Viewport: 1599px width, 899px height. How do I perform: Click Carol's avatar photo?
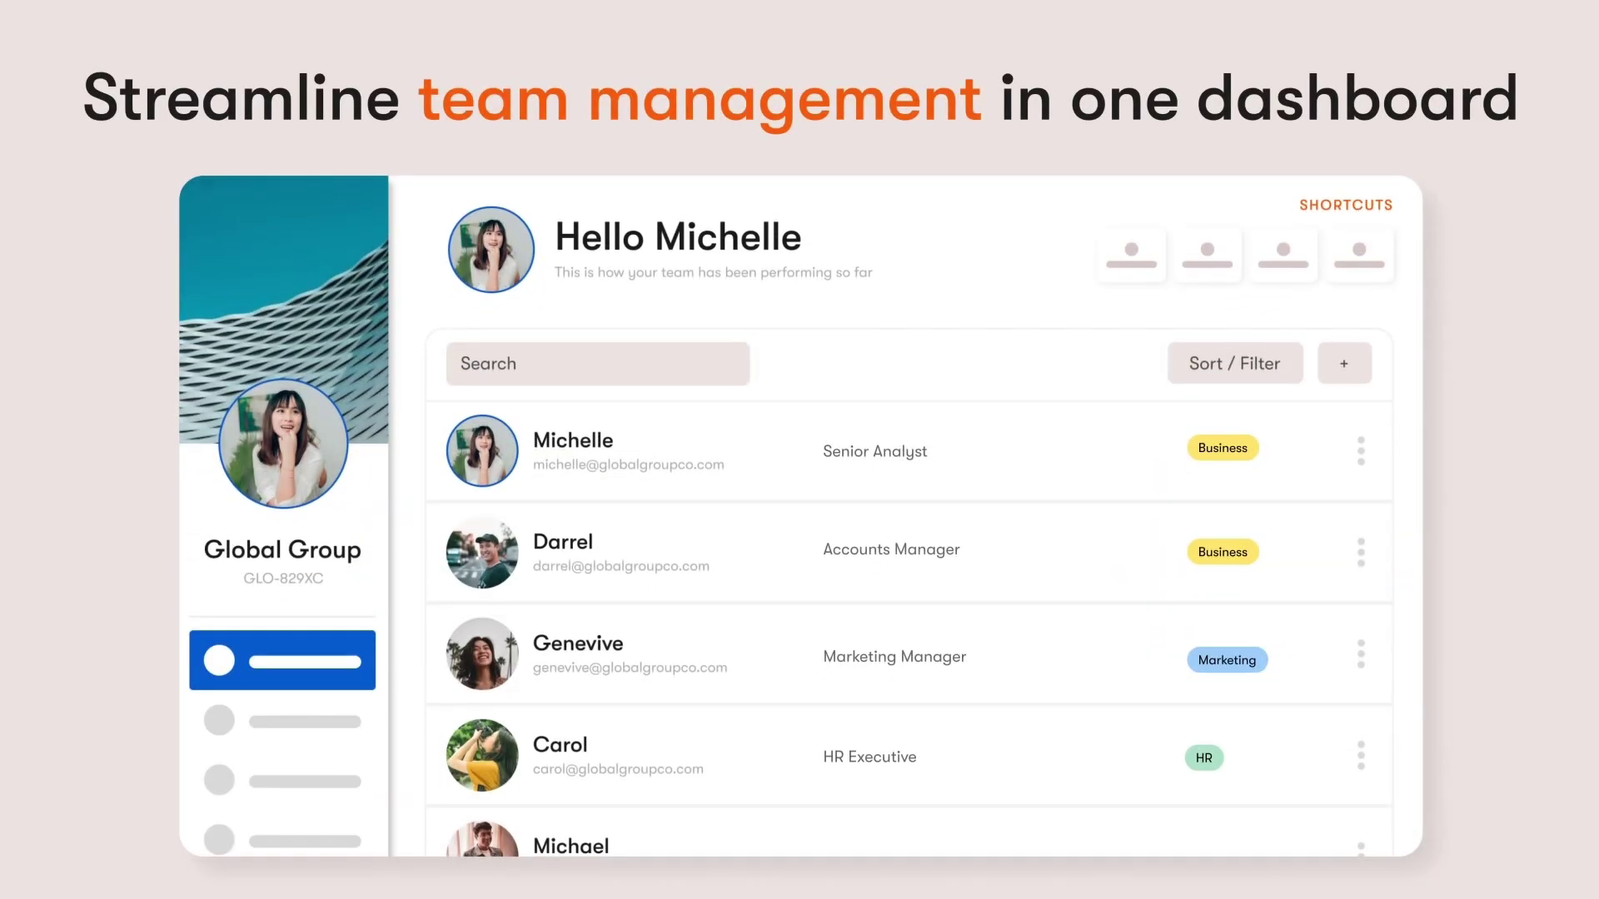pyautogui.click(x=482, y=755)
